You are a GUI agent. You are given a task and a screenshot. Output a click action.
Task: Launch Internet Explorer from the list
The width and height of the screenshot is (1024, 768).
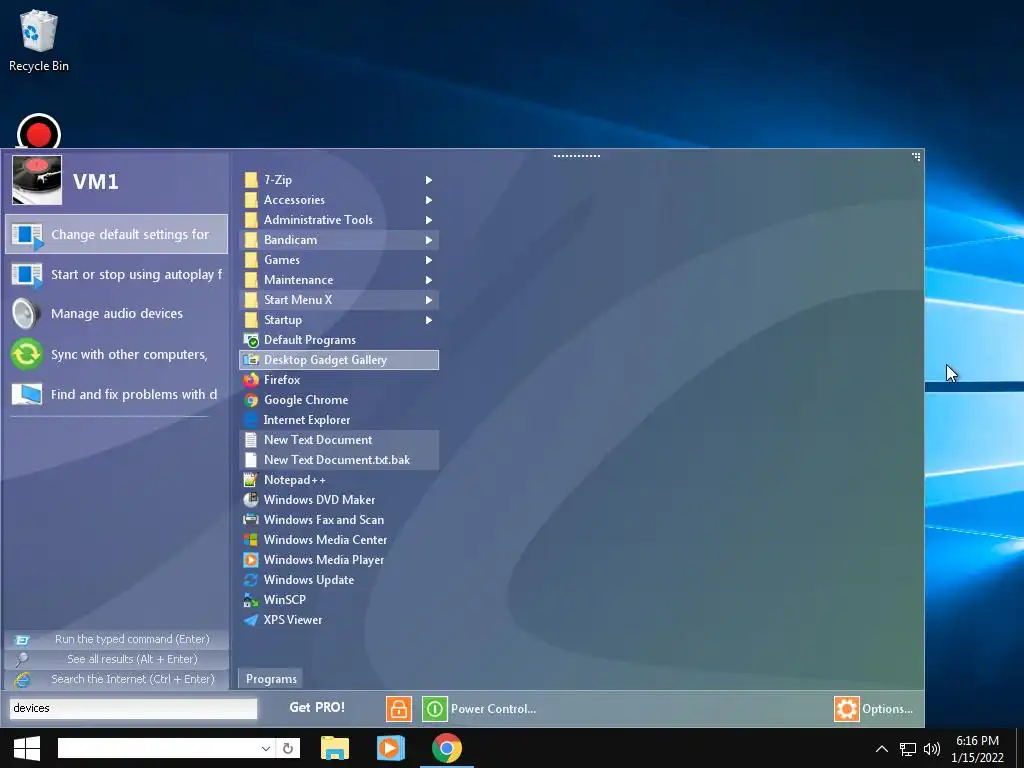[338, 420]
